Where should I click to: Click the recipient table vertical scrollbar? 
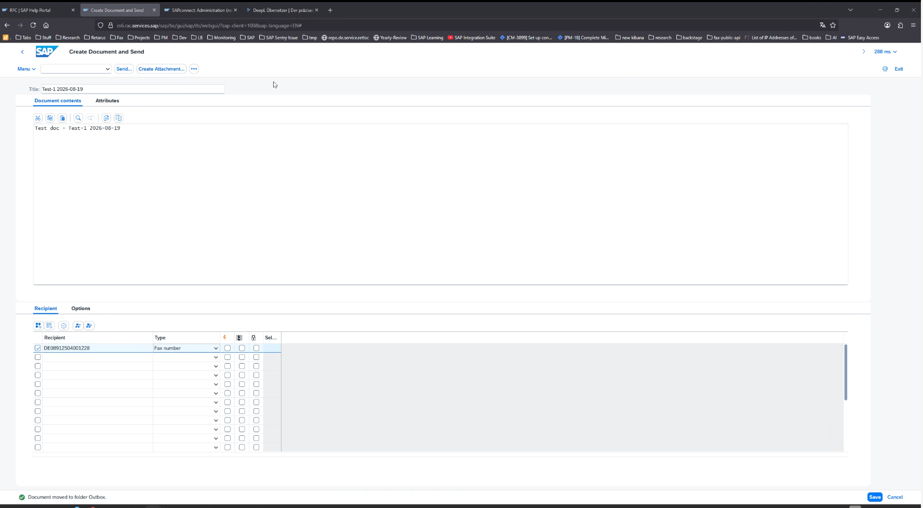846,373
